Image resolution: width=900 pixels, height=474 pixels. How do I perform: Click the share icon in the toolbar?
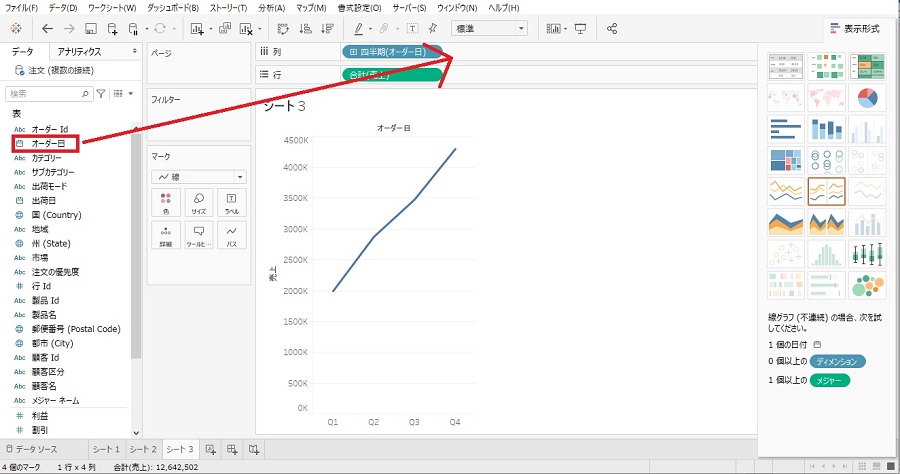click(x=609, y=28)
